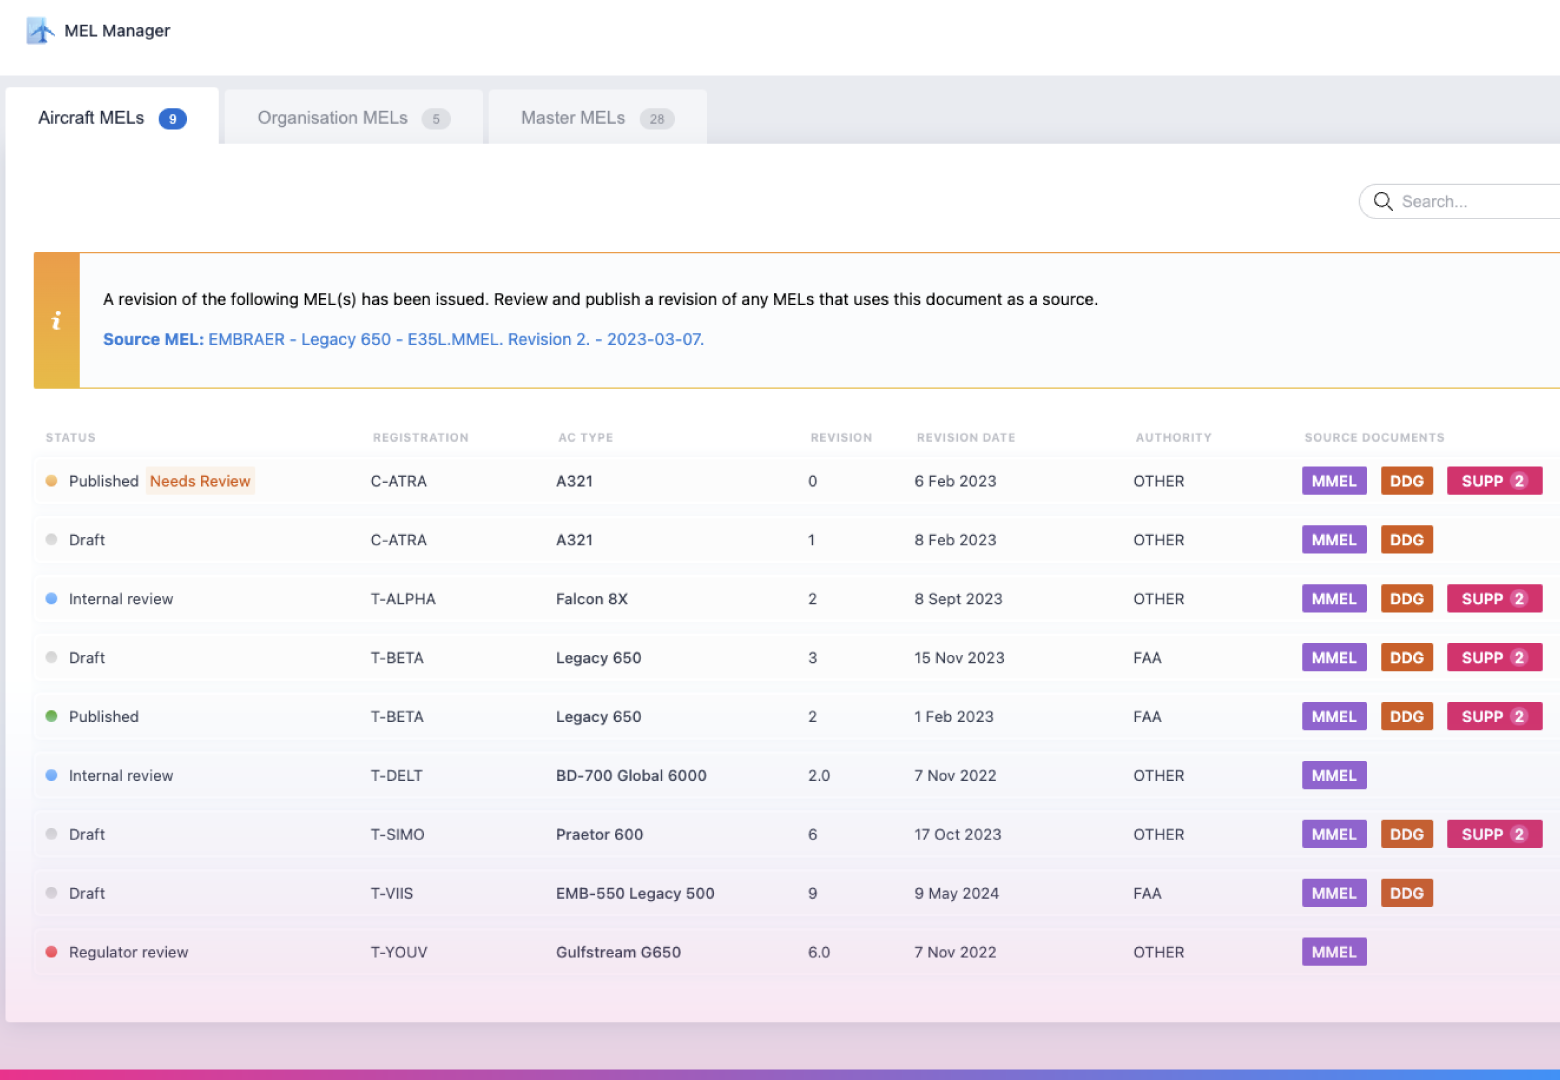
Task: Open MMEL badge for T-YOUV Gulfstream G650
Action: [x=1333, y=952]
